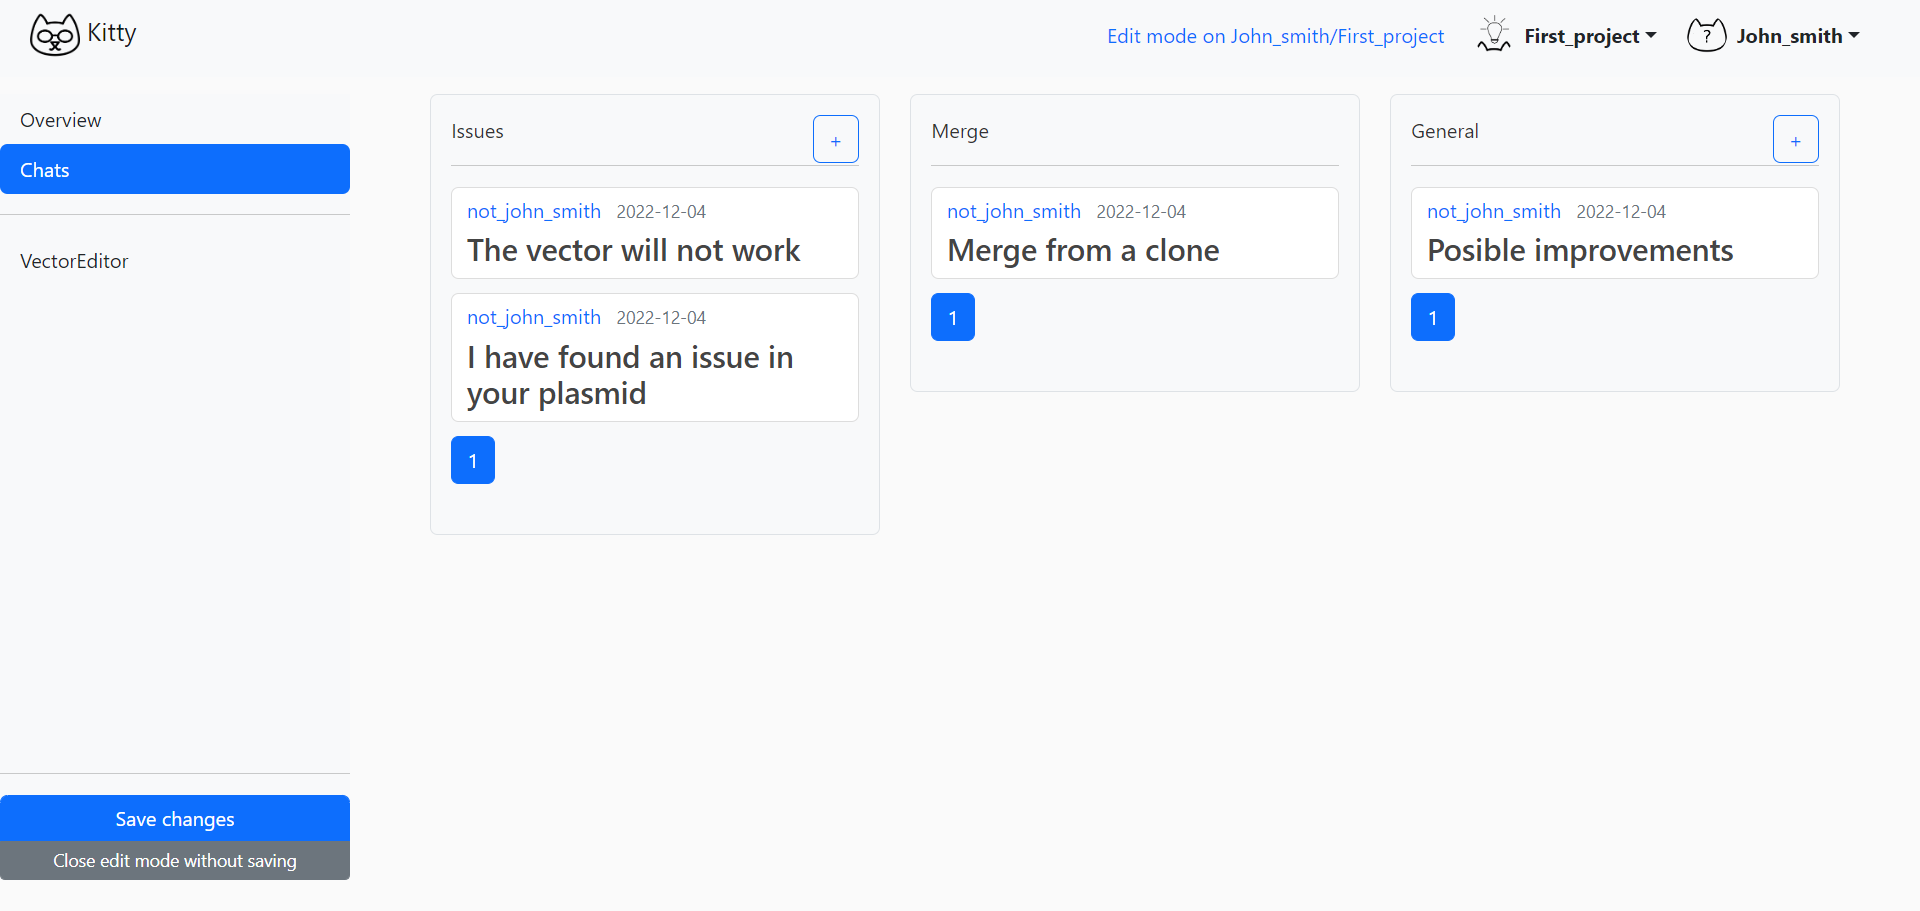Add a new chat in General
The height and width of the screenshot is (911, 1920).
pos(1795,139)
